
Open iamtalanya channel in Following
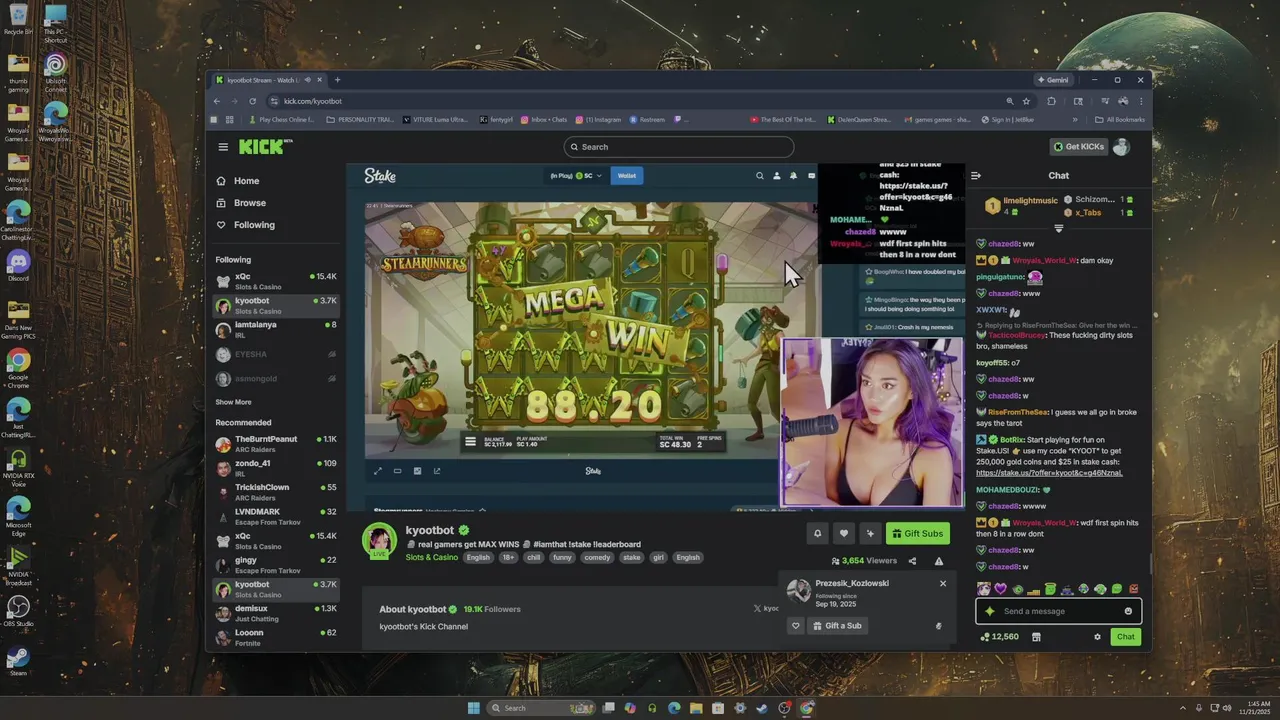tap(276, 329)
